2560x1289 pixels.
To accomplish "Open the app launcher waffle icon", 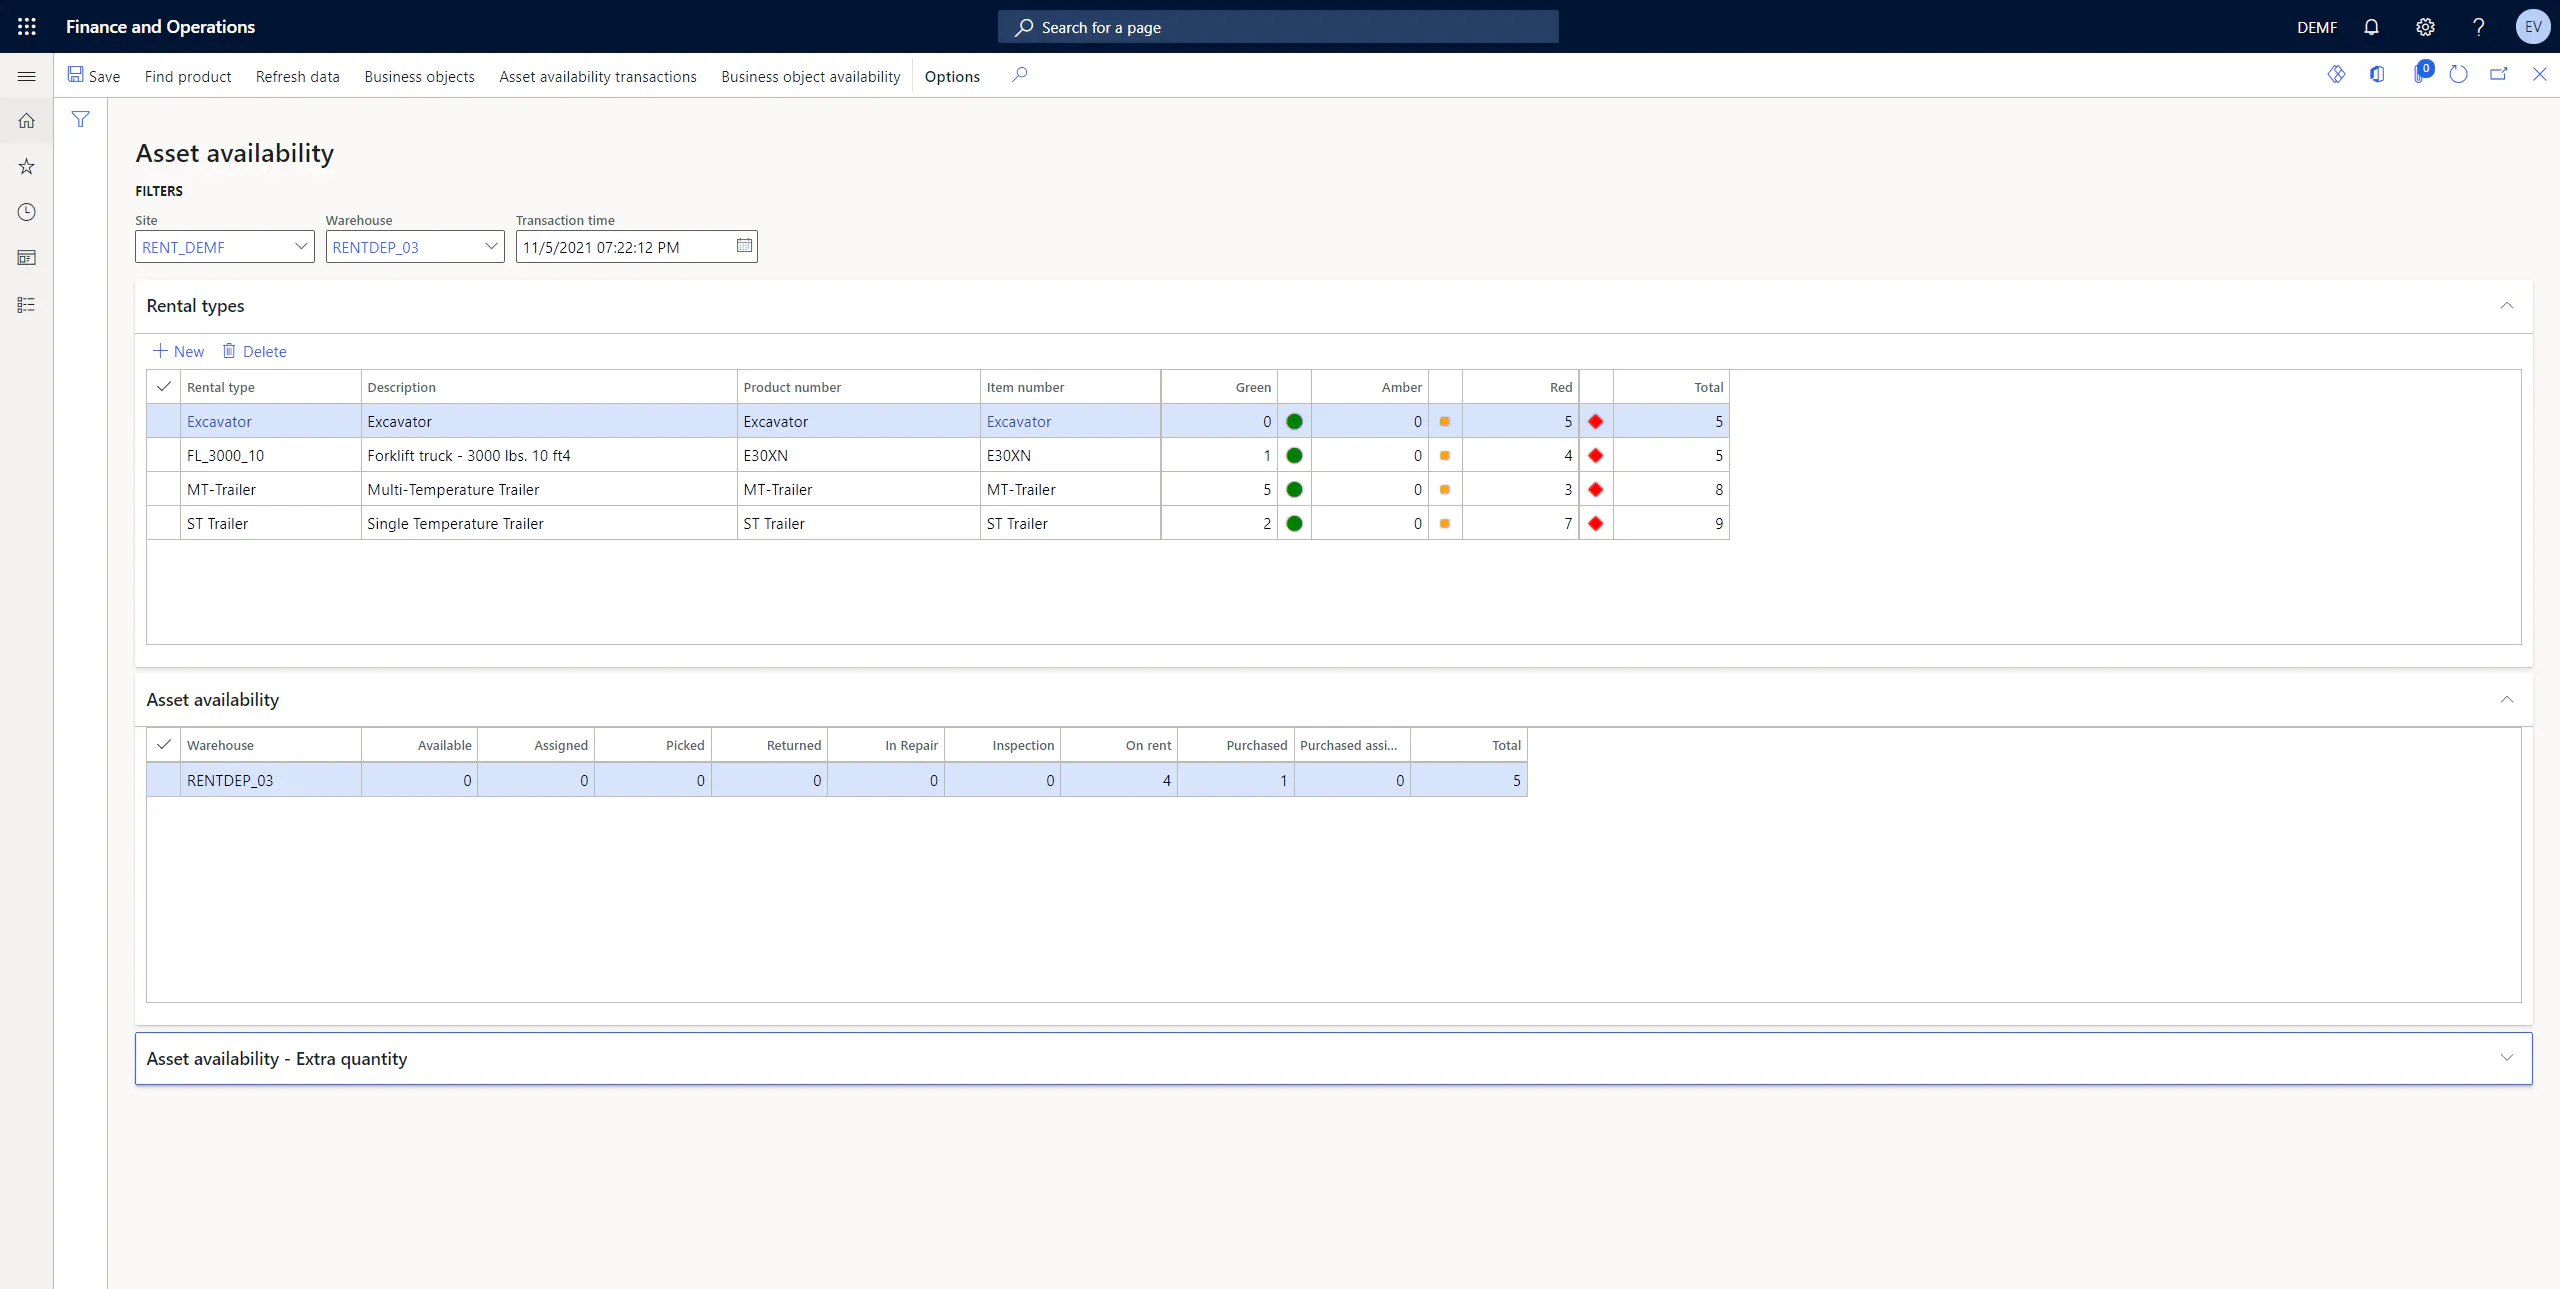I will click(27, 27).
